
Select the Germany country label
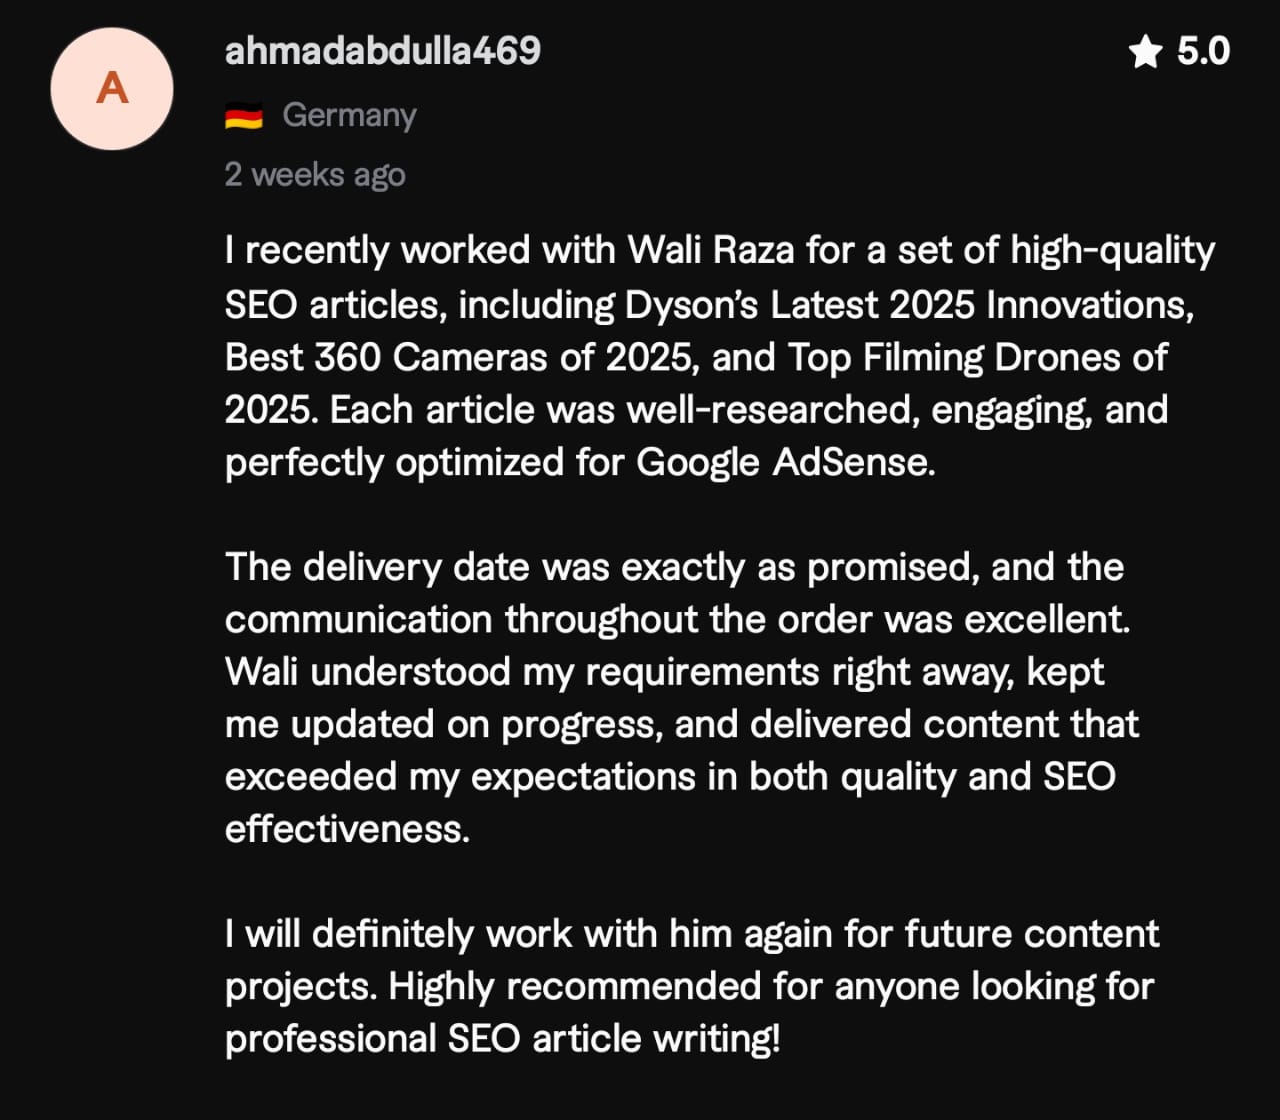(x=349, y=116)
